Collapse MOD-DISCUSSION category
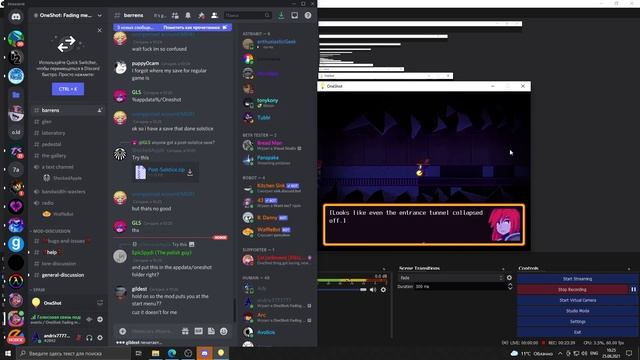 pos(50,231)
